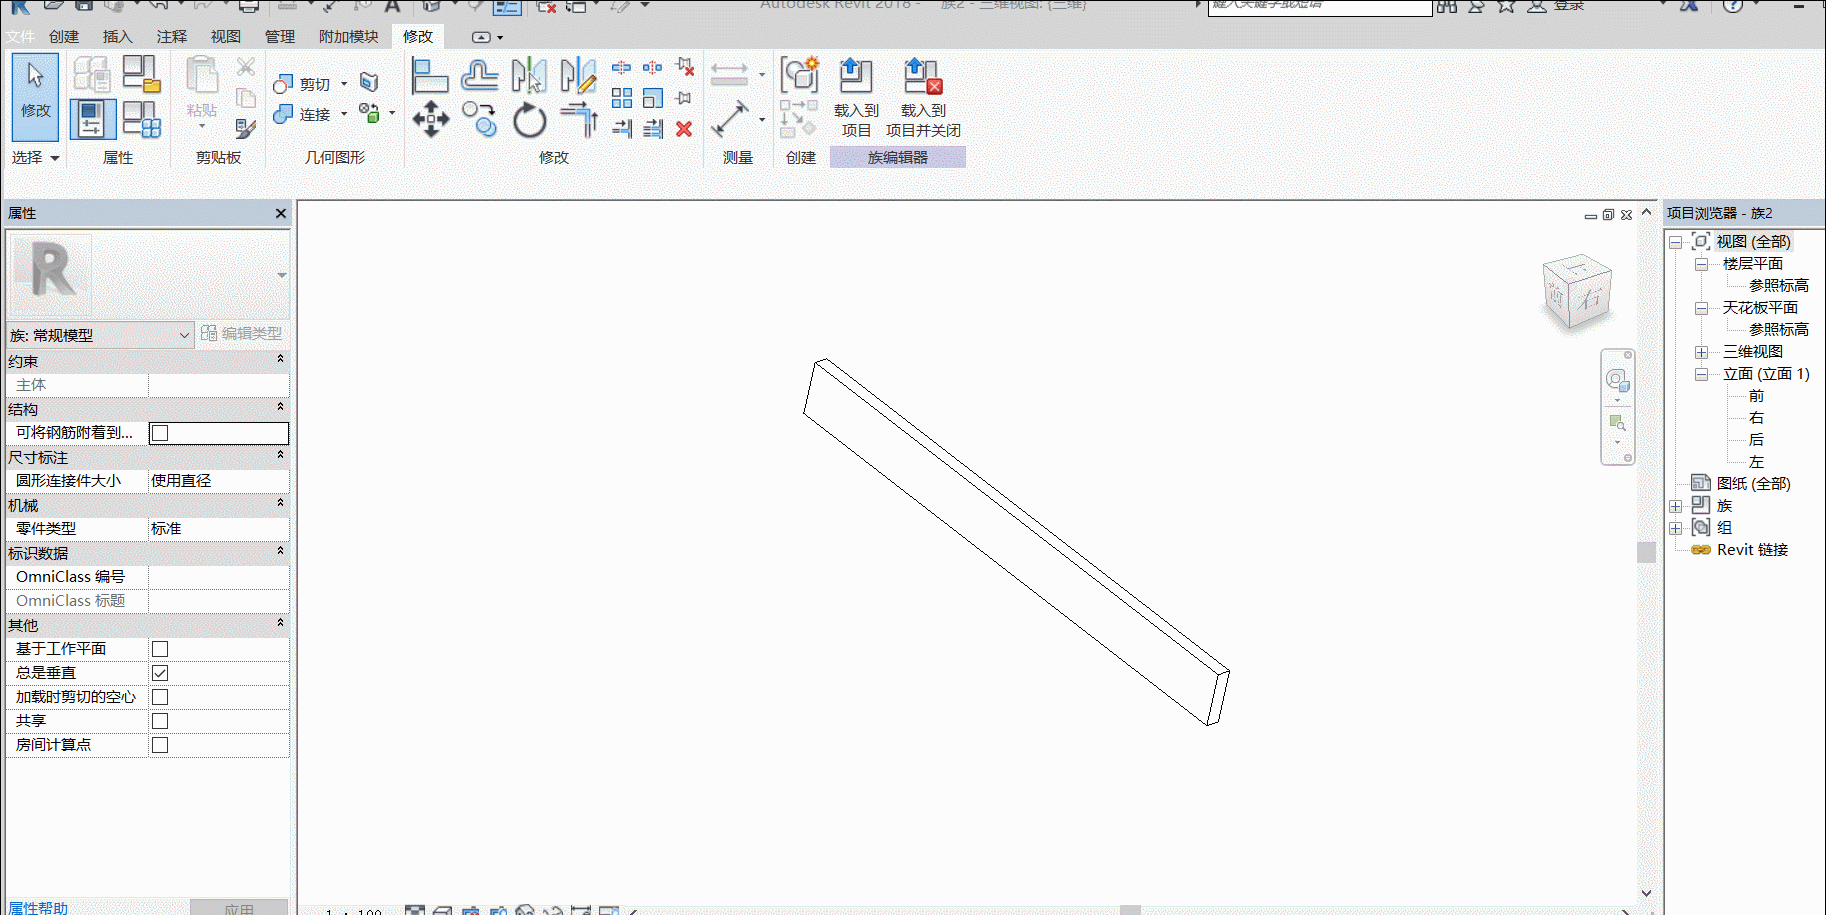Click the 编辑类型 button

click(242, 333)
